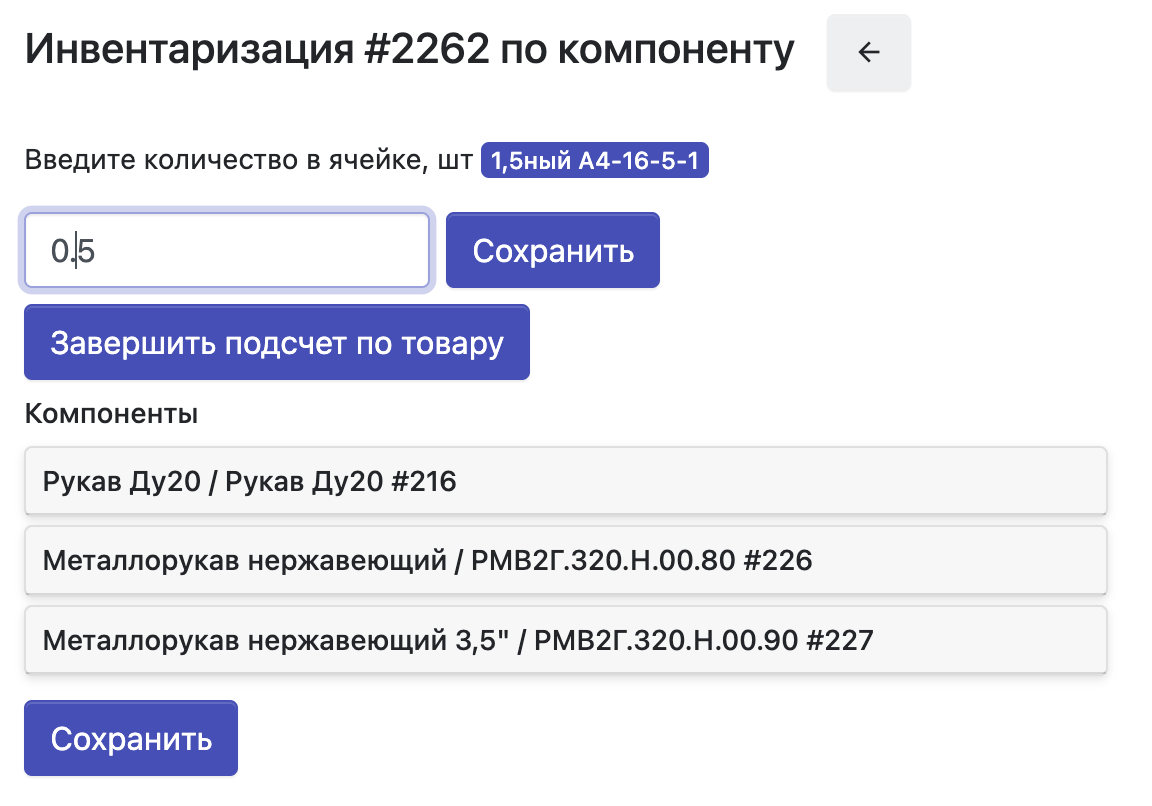
Task: Click the "Введите количество в ячейке, шт" label
Action: coord(248,161)
